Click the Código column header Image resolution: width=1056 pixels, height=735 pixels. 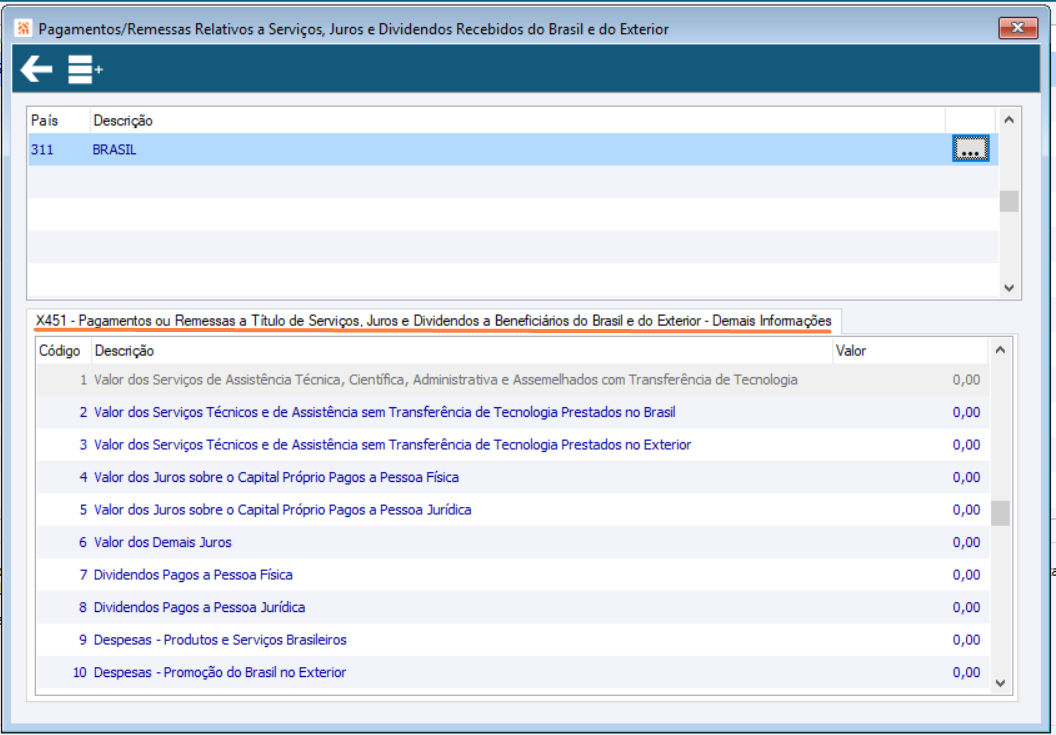point(63,351)
